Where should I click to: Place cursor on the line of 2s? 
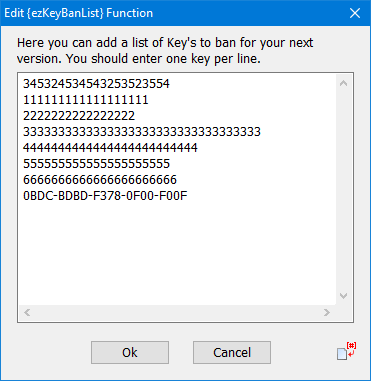click(x=79, y=116)
